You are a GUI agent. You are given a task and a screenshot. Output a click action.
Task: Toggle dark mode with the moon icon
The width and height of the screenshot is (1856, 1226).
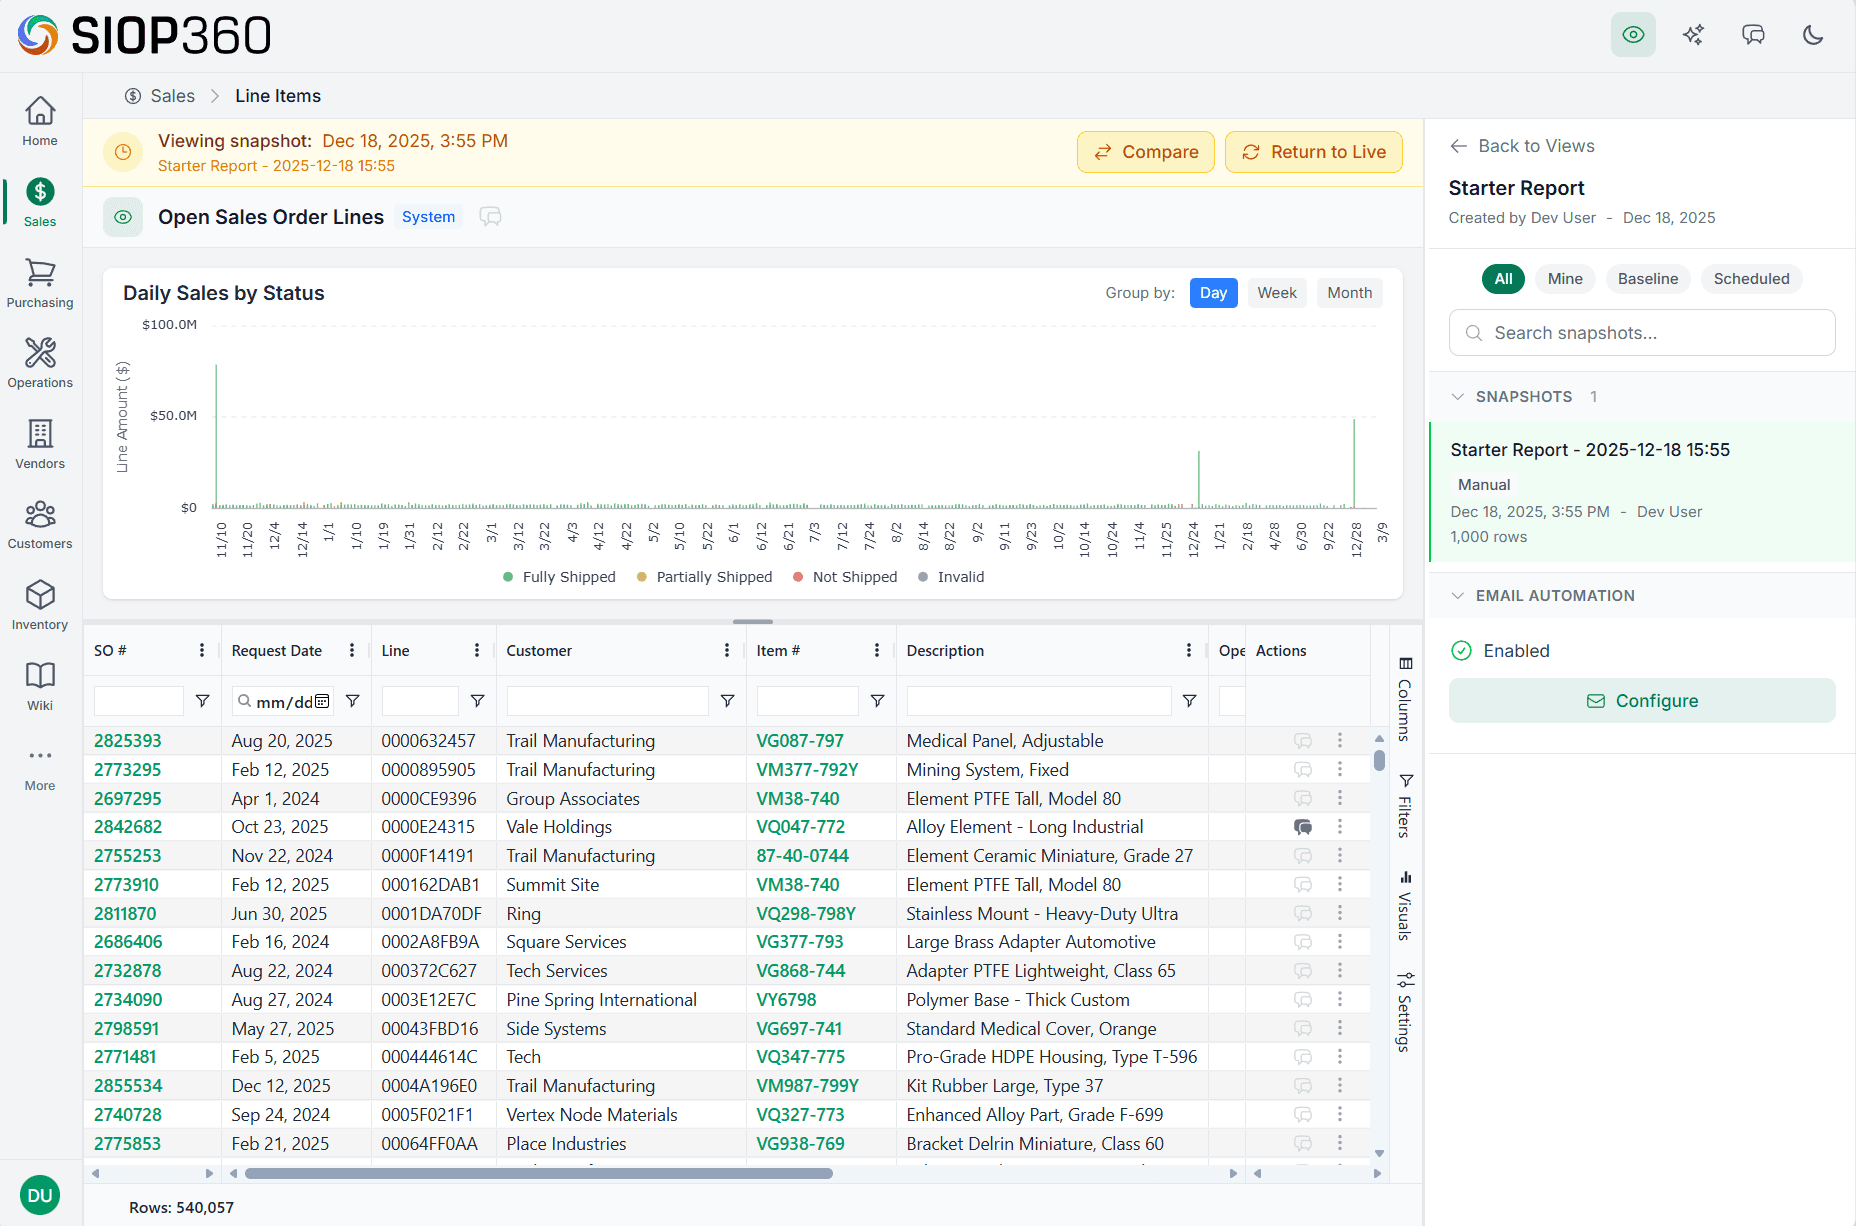point(1813,34)
